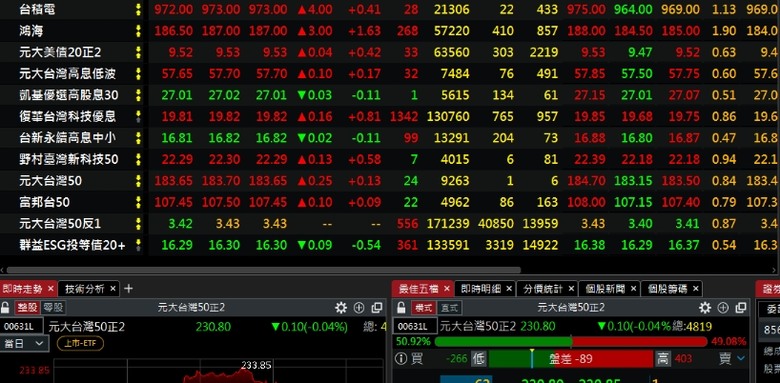This screenshot has width=780, height=383.
Task: Select the 台積電 row name
Action: pyautogui.click(x=37, y=9)
